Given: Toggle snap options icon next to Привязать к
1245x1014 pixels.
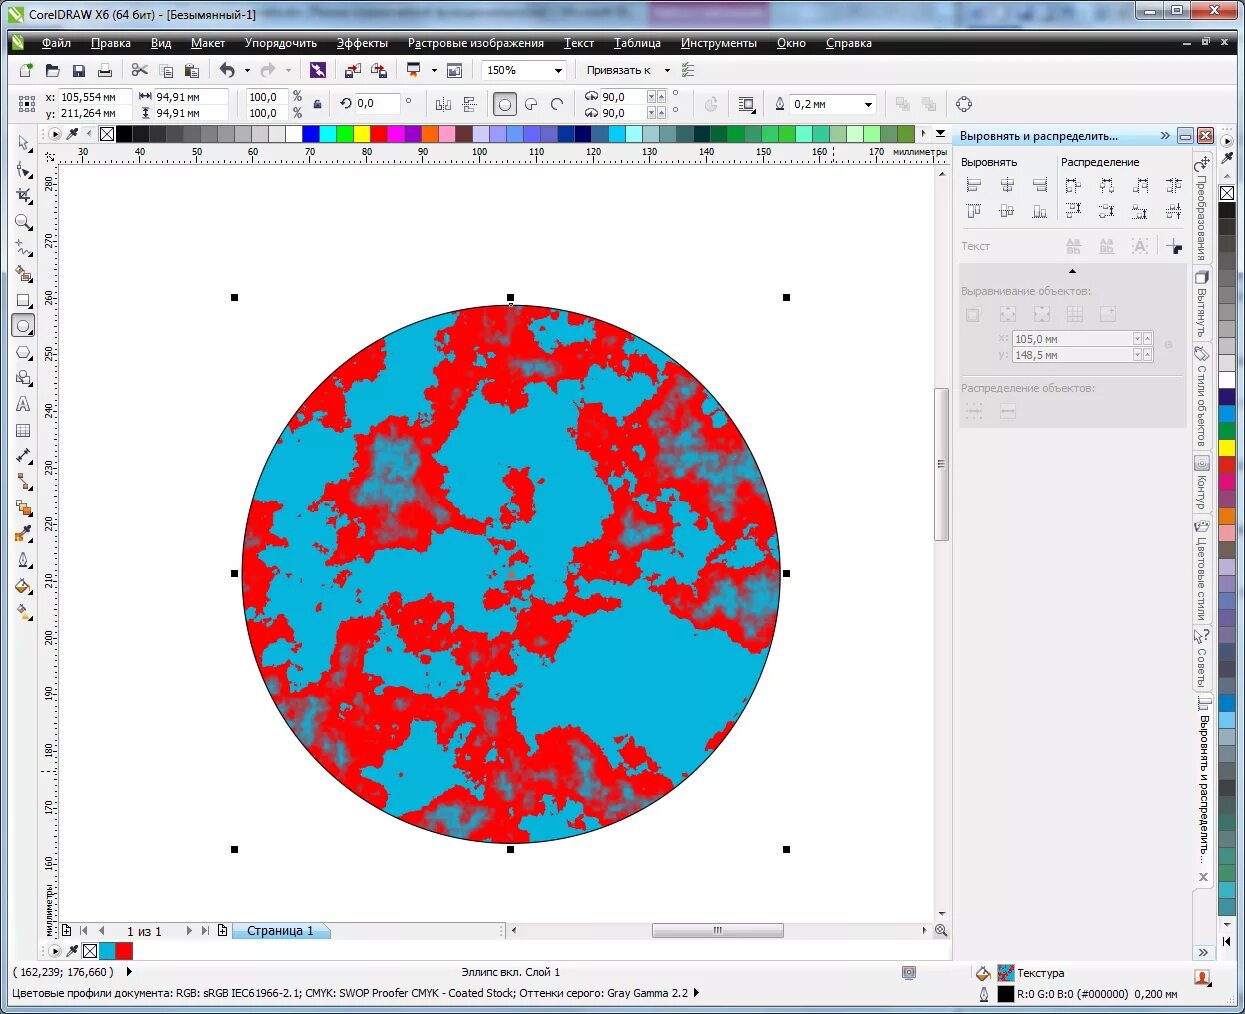Looking at the screenshot, I should click(688, 70).
